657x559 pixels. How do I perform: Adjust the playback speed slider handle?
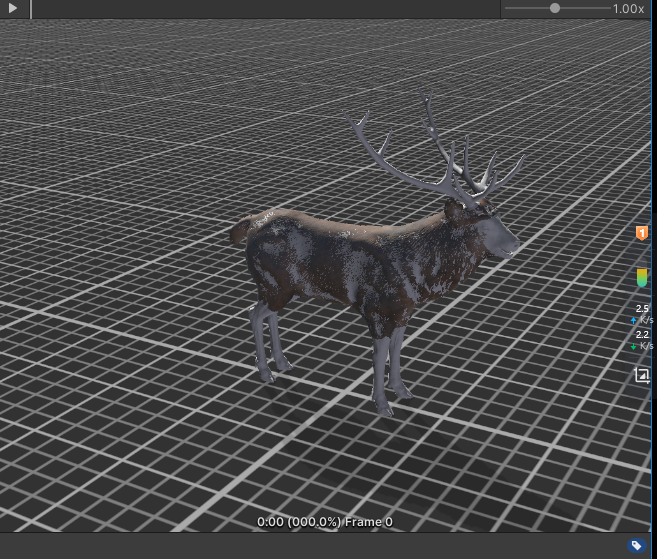(555, 8)
